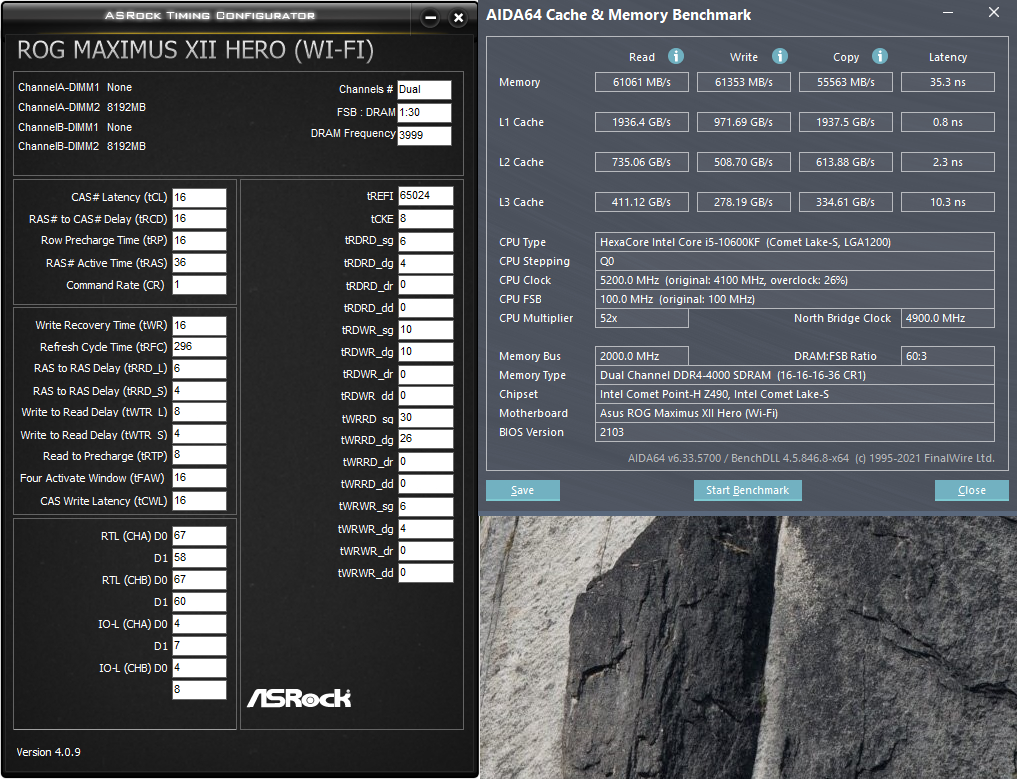Screen dimensions: 1017x779
Task: Click the RTL (CHA) D0 field
Action: point(199,536)
